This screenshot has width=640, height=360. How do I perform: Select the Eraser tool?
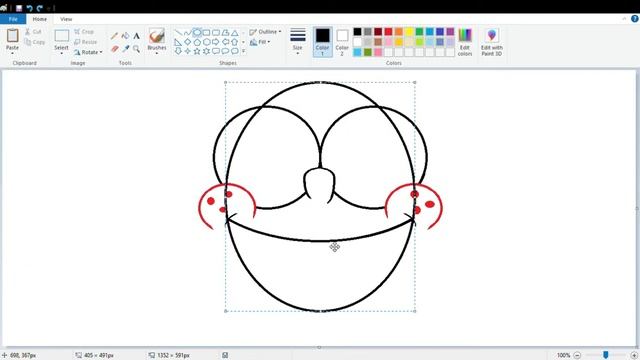pos(114,49)
